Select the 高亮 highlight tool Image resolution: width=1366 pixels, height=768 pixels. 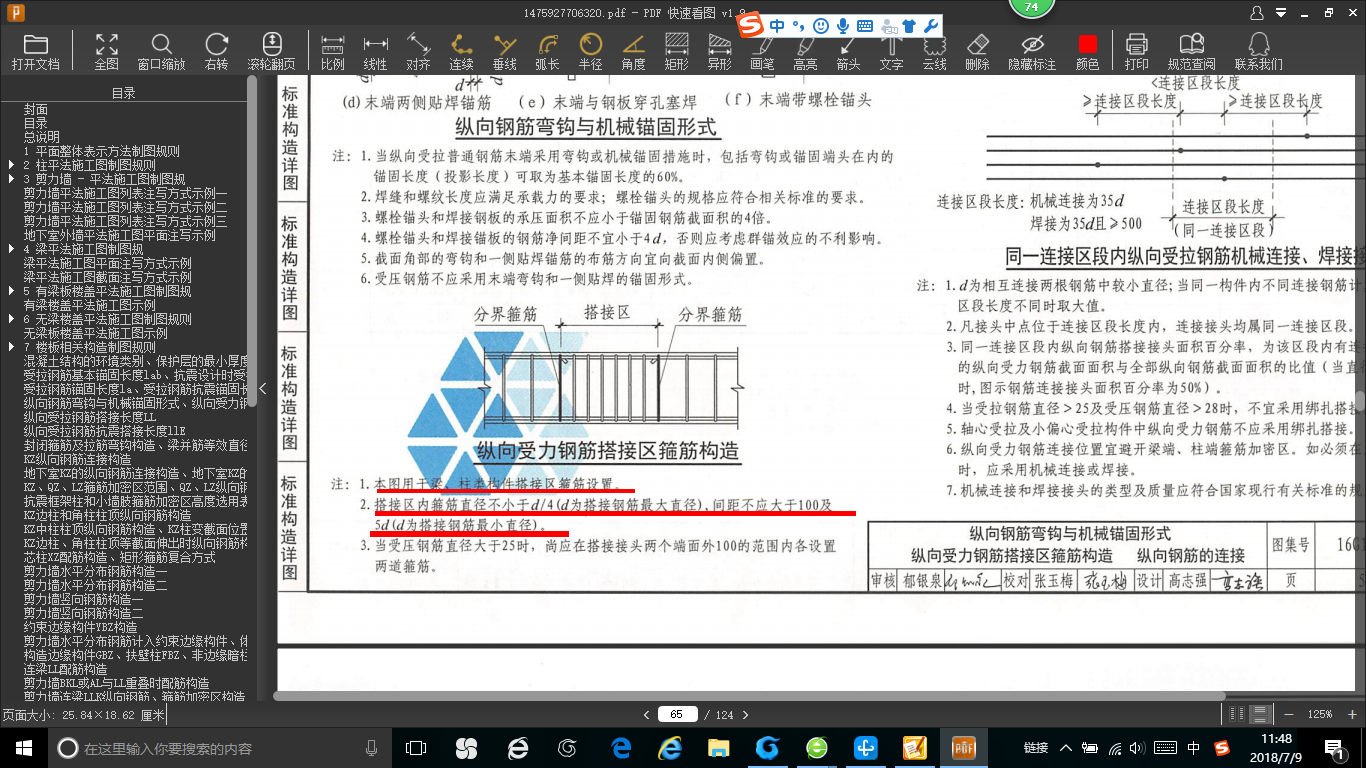805,51
